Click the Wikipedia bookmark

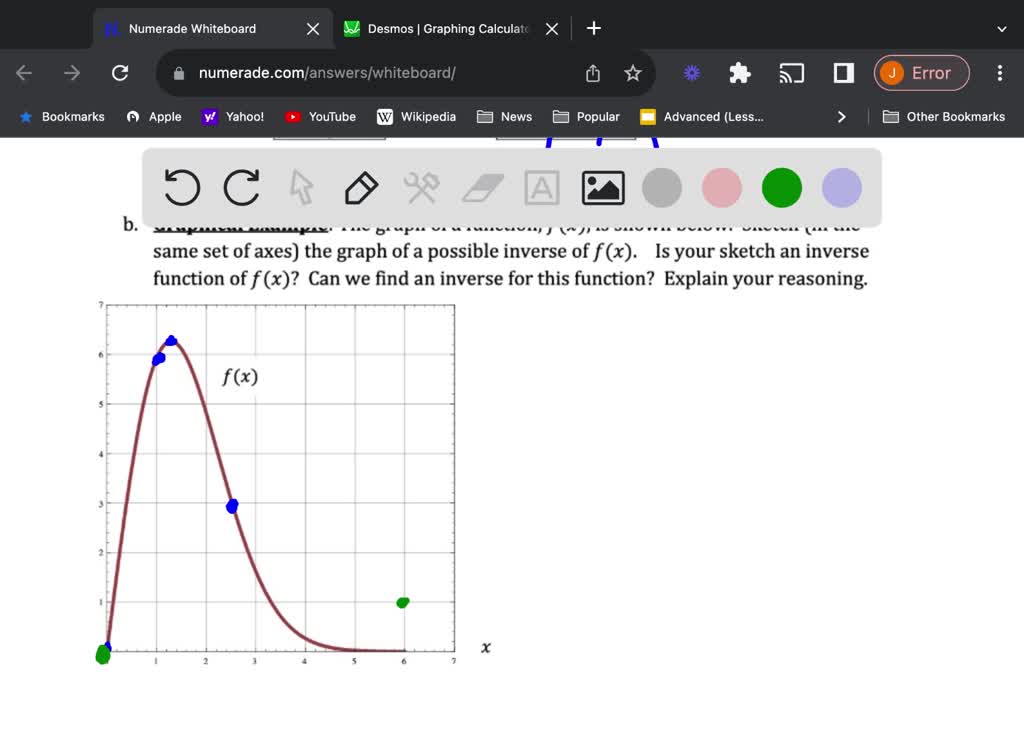(x=417, y=117)
